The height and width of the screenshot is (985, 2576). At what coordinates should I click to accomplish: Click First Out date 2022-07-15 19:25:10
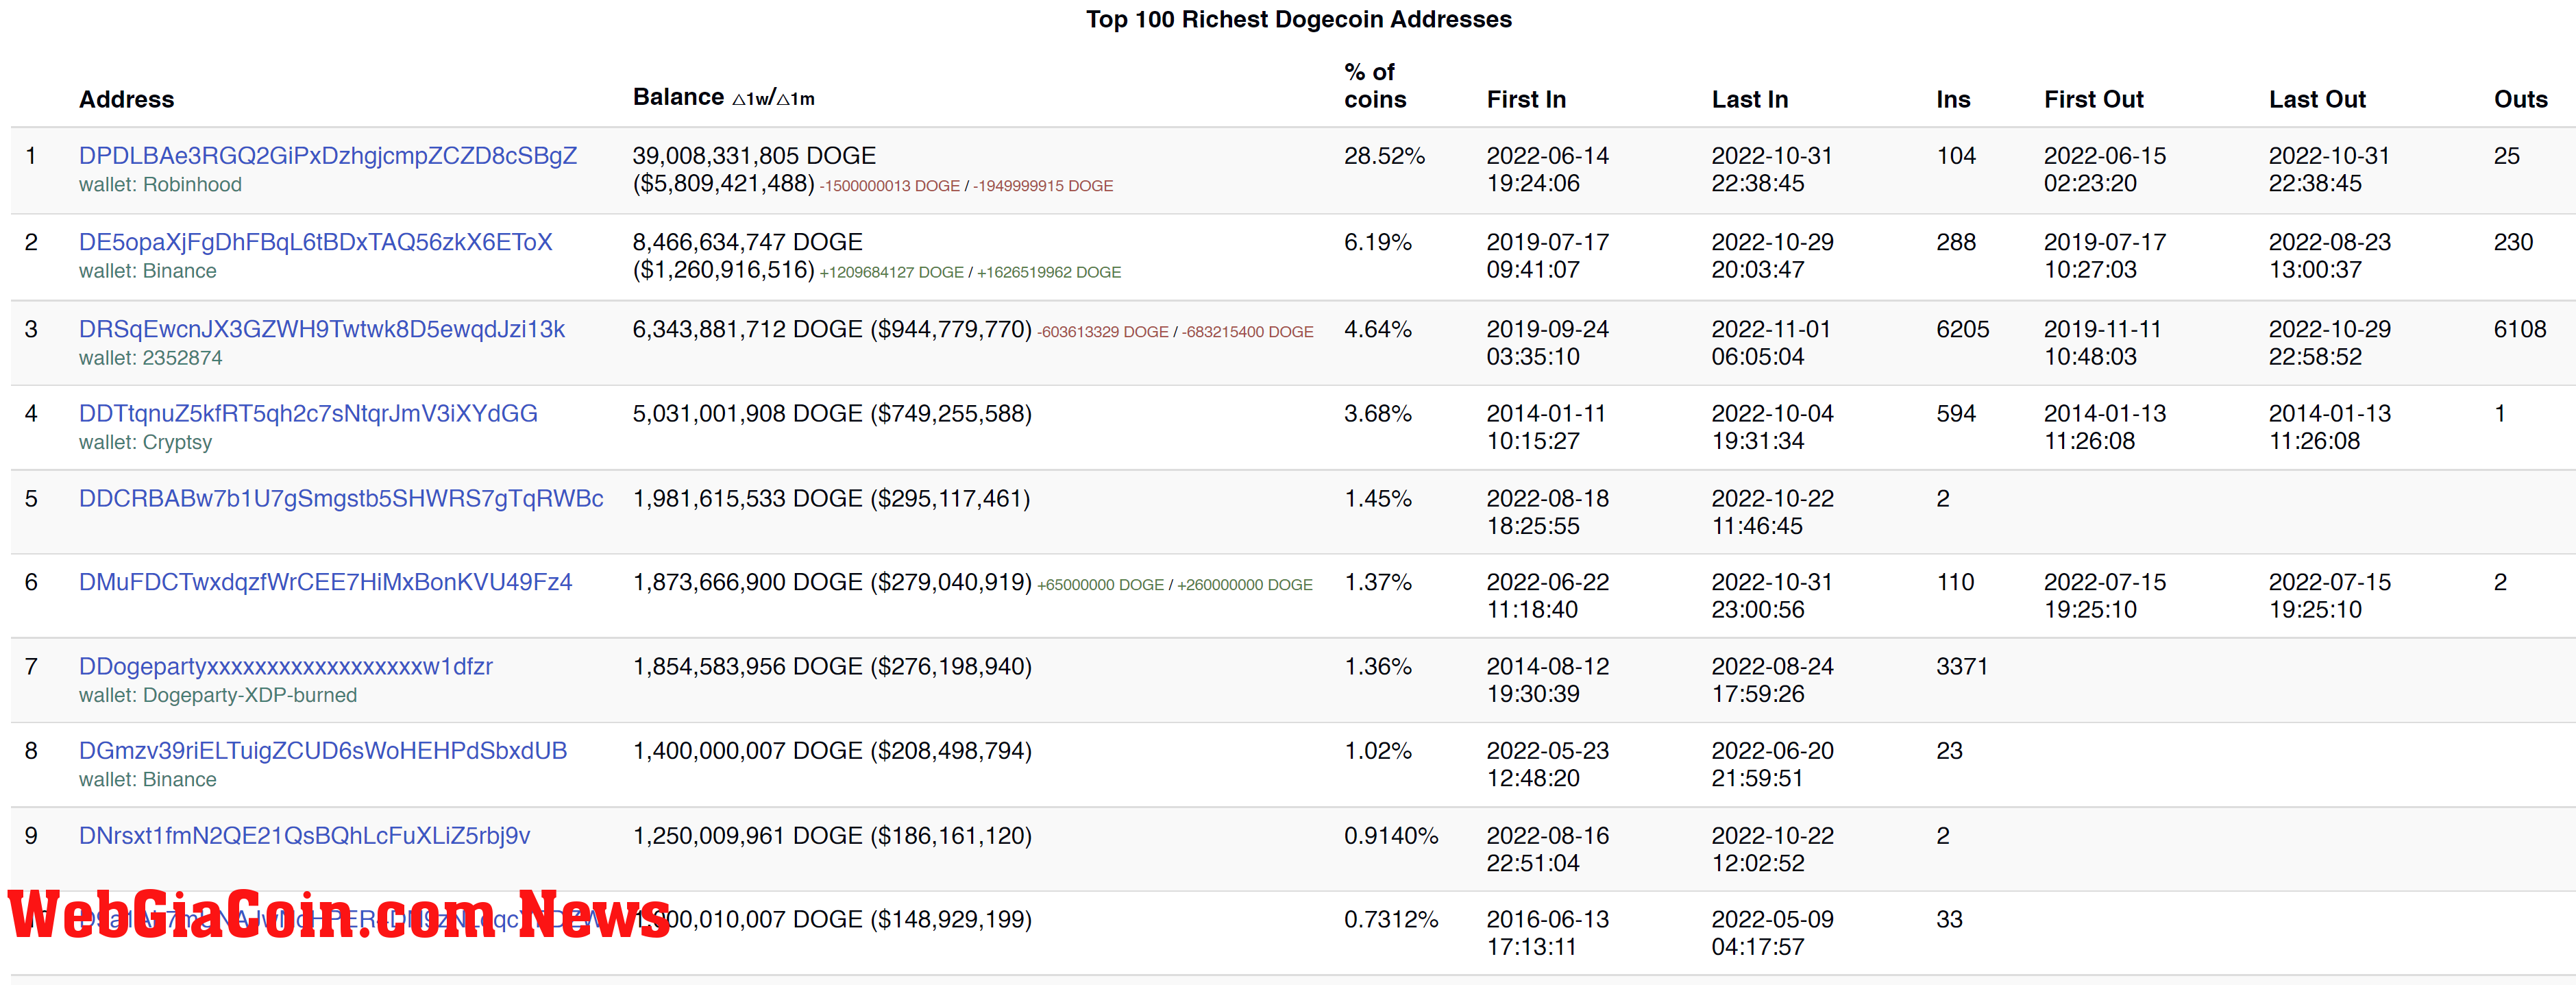[x=2105, y=596]
